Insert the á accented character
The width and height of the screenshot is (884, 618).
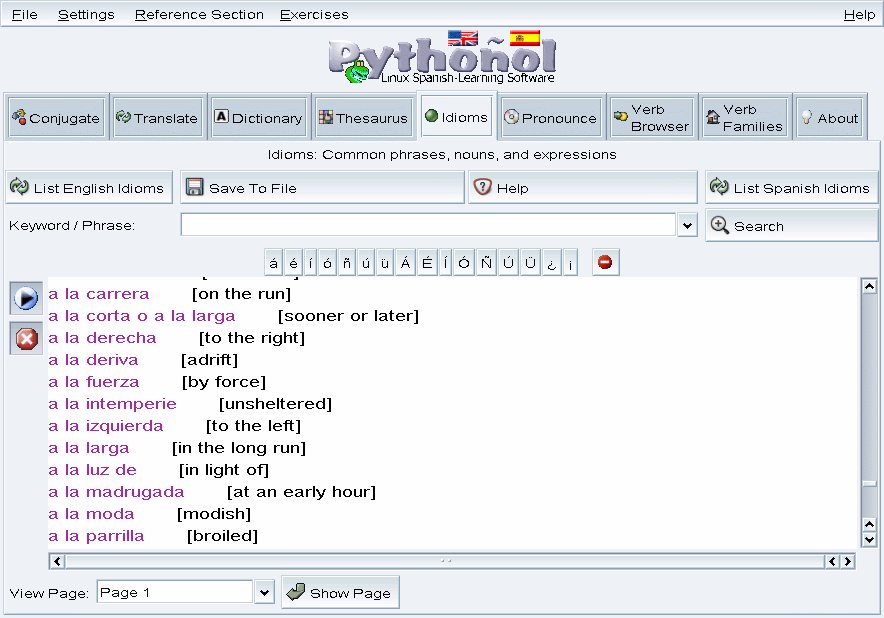click(274, 264)
